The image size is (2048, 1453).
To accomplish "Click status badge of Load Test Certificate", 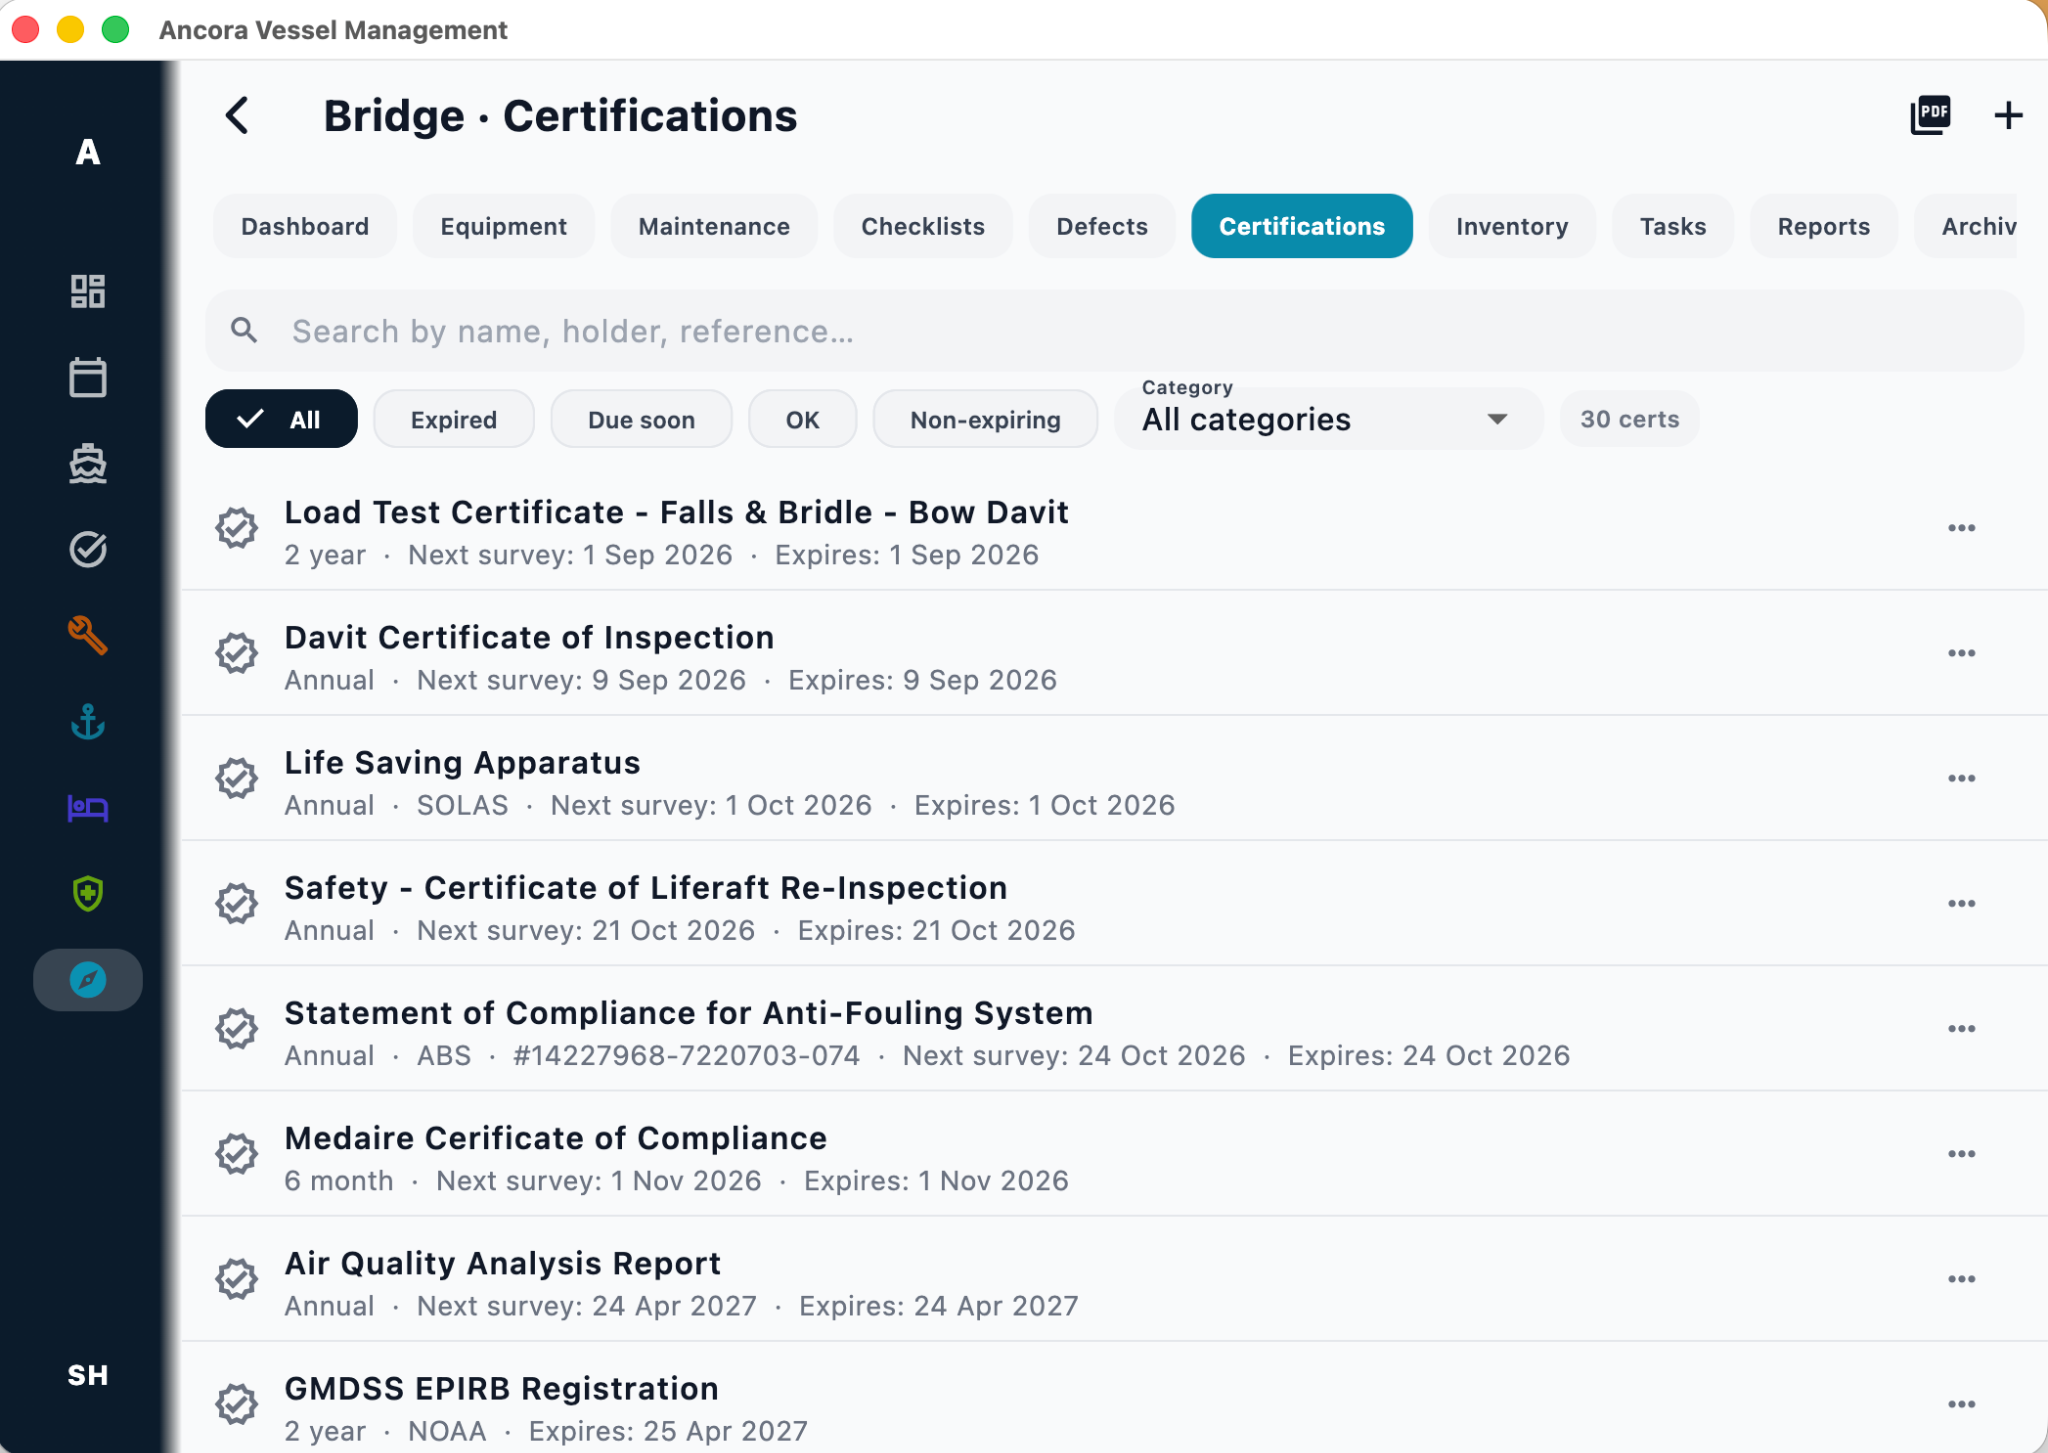I will 237,528.
